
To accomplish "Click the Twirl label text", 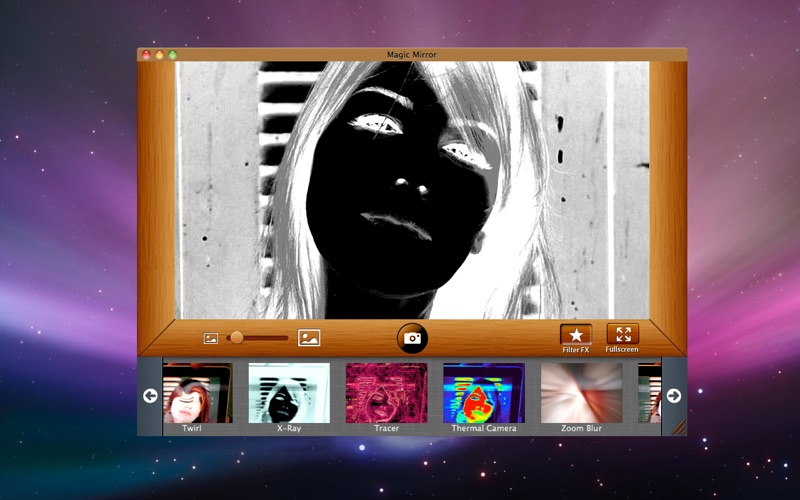I will click(x=192, y=429).
